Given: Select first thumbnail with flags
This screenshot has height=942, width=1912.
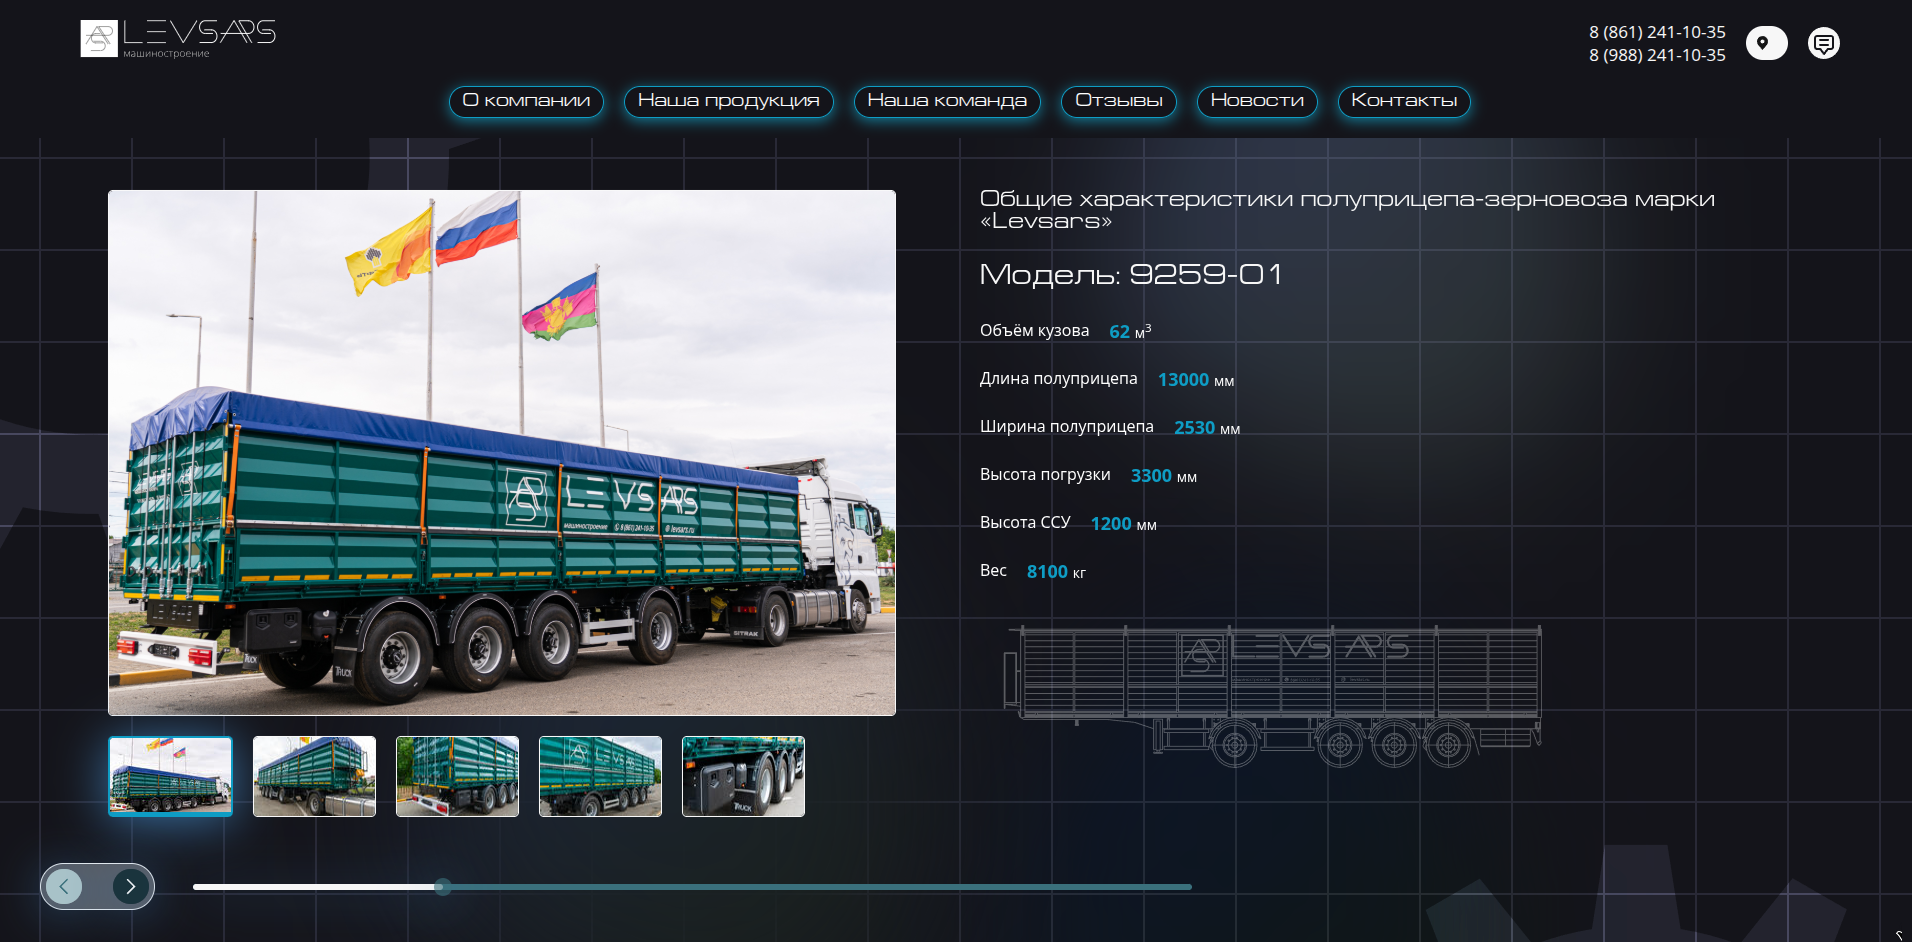Looking at the screenshot, I should point(170,777).
